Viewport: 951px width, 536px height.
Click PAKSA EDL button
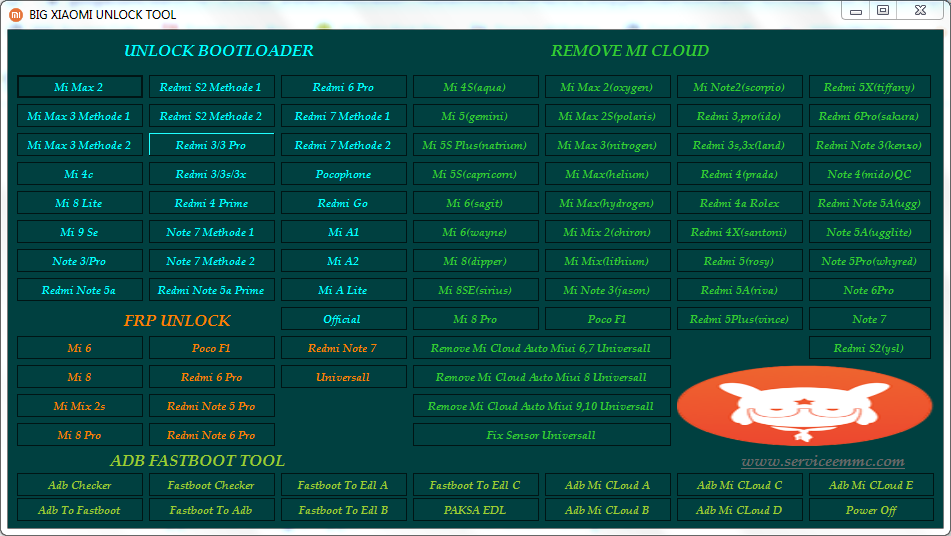pos(476,510)
